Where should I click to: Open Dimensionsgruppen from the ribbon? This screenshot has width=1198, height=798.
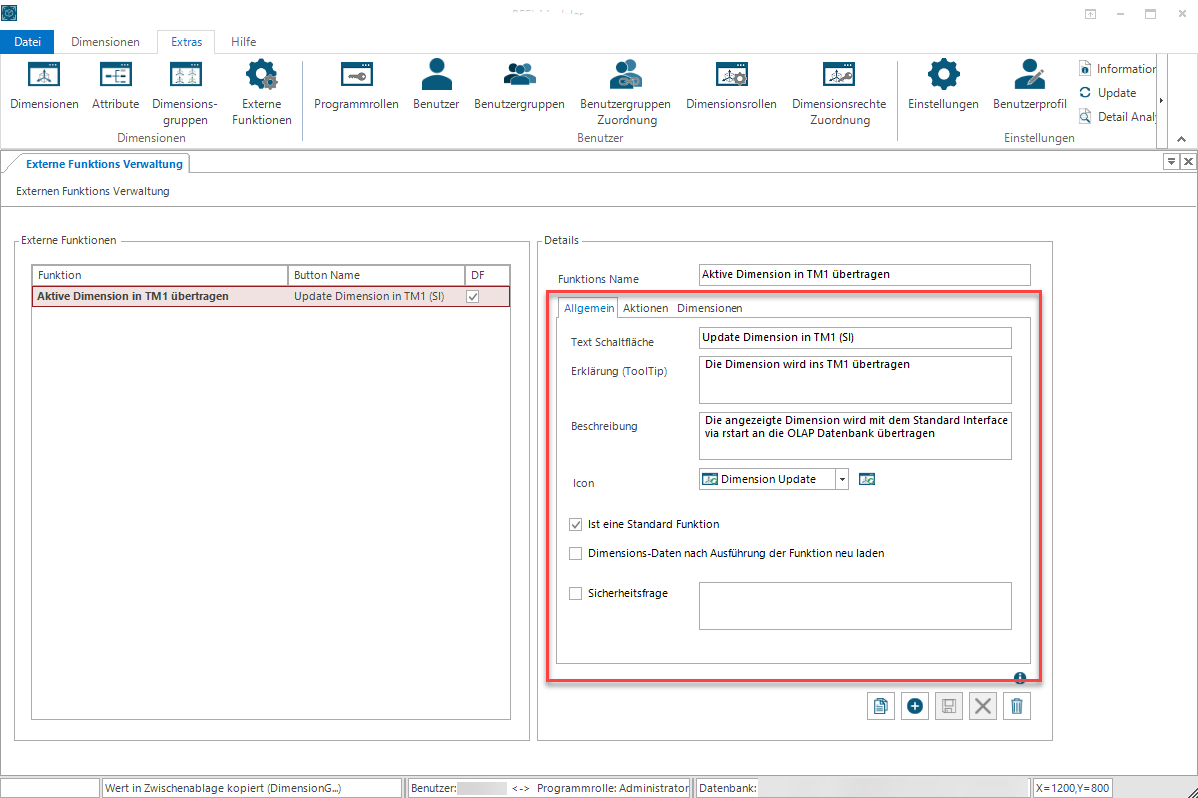tap(185, 93)
